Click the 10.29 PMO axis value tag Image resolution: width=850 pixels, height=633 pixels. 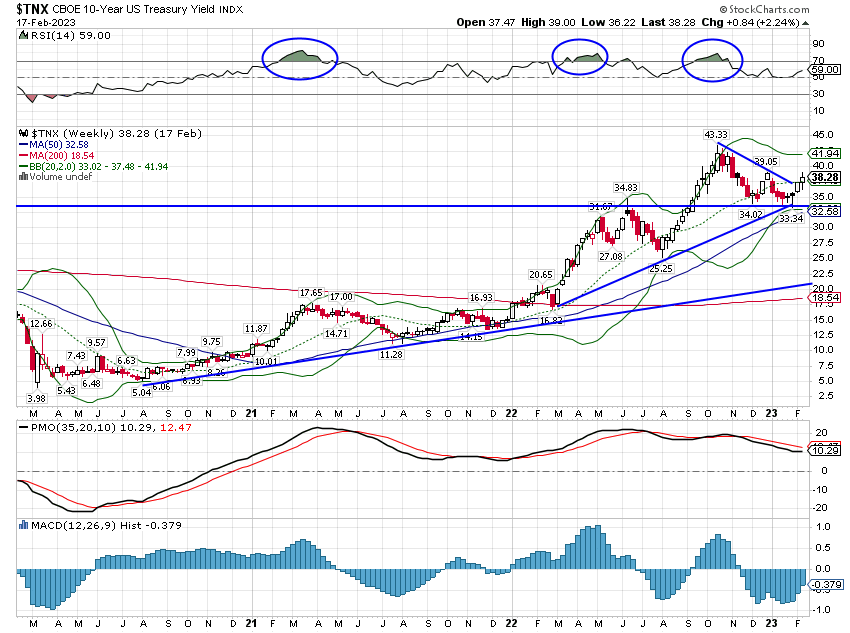[825, 450]
